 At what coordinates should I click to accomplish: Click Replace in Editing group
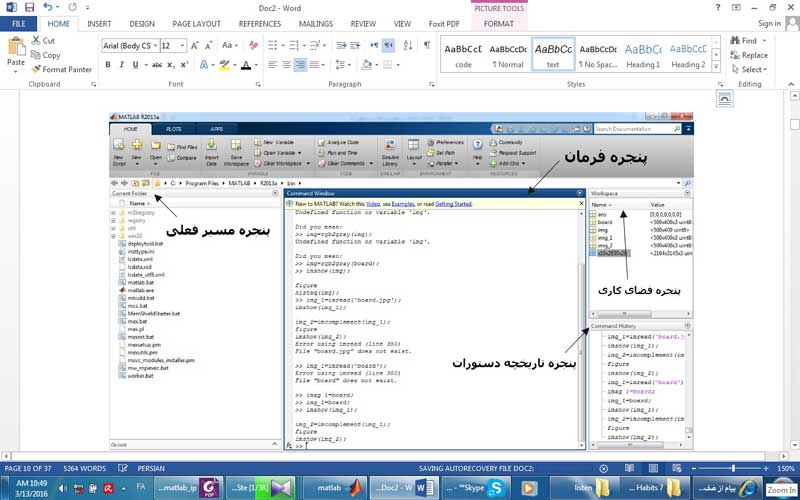pos(749,55)
